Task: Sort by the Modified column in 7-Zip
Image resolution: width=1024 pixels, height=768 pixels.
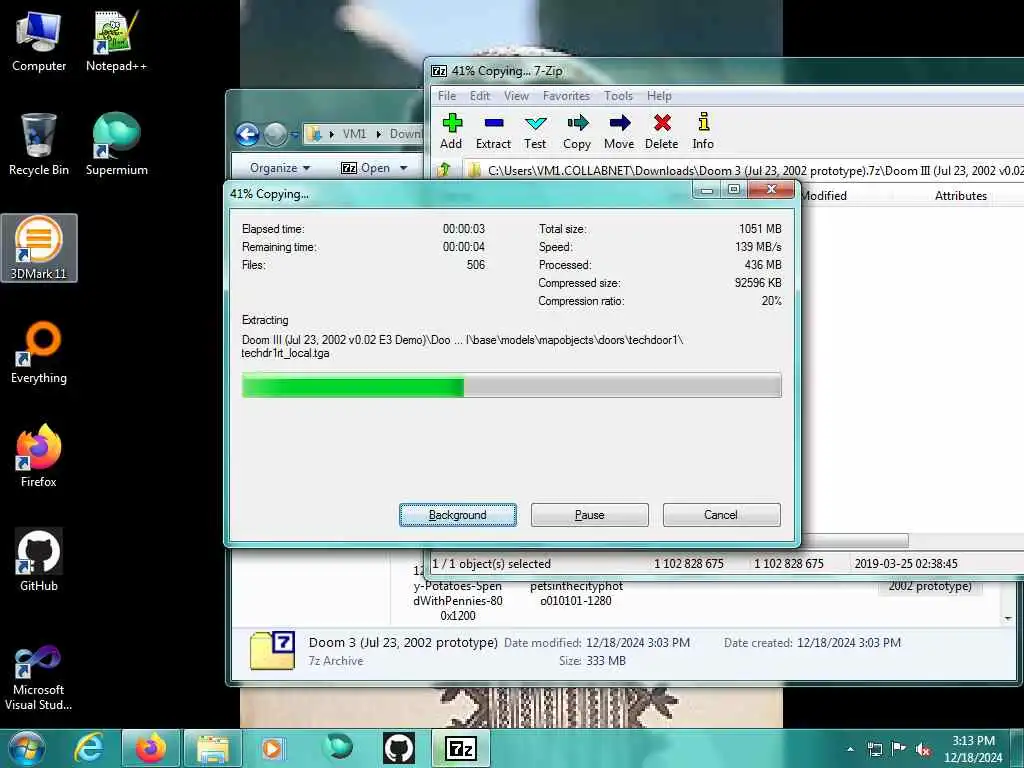Action: [x=824, y=195]
